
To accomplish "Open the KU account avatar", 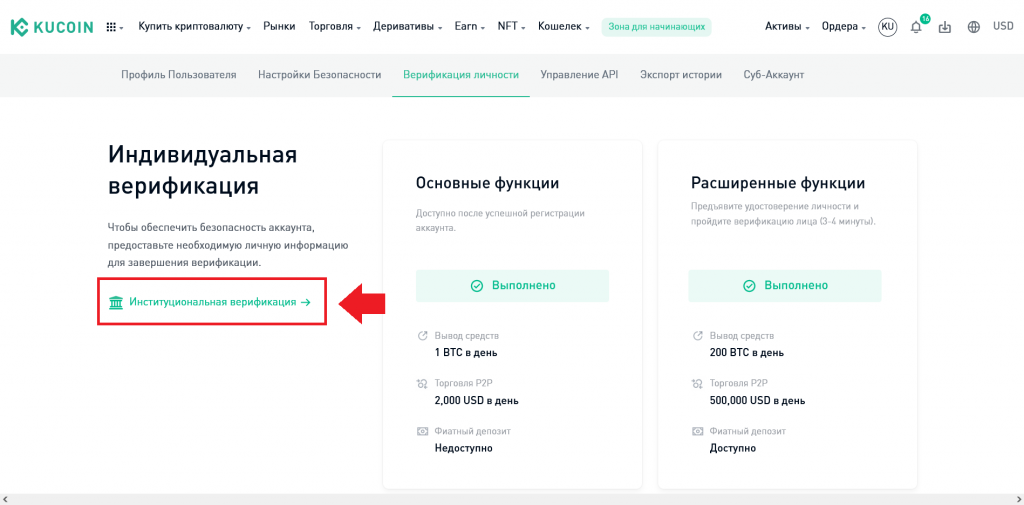I will 888,27.
